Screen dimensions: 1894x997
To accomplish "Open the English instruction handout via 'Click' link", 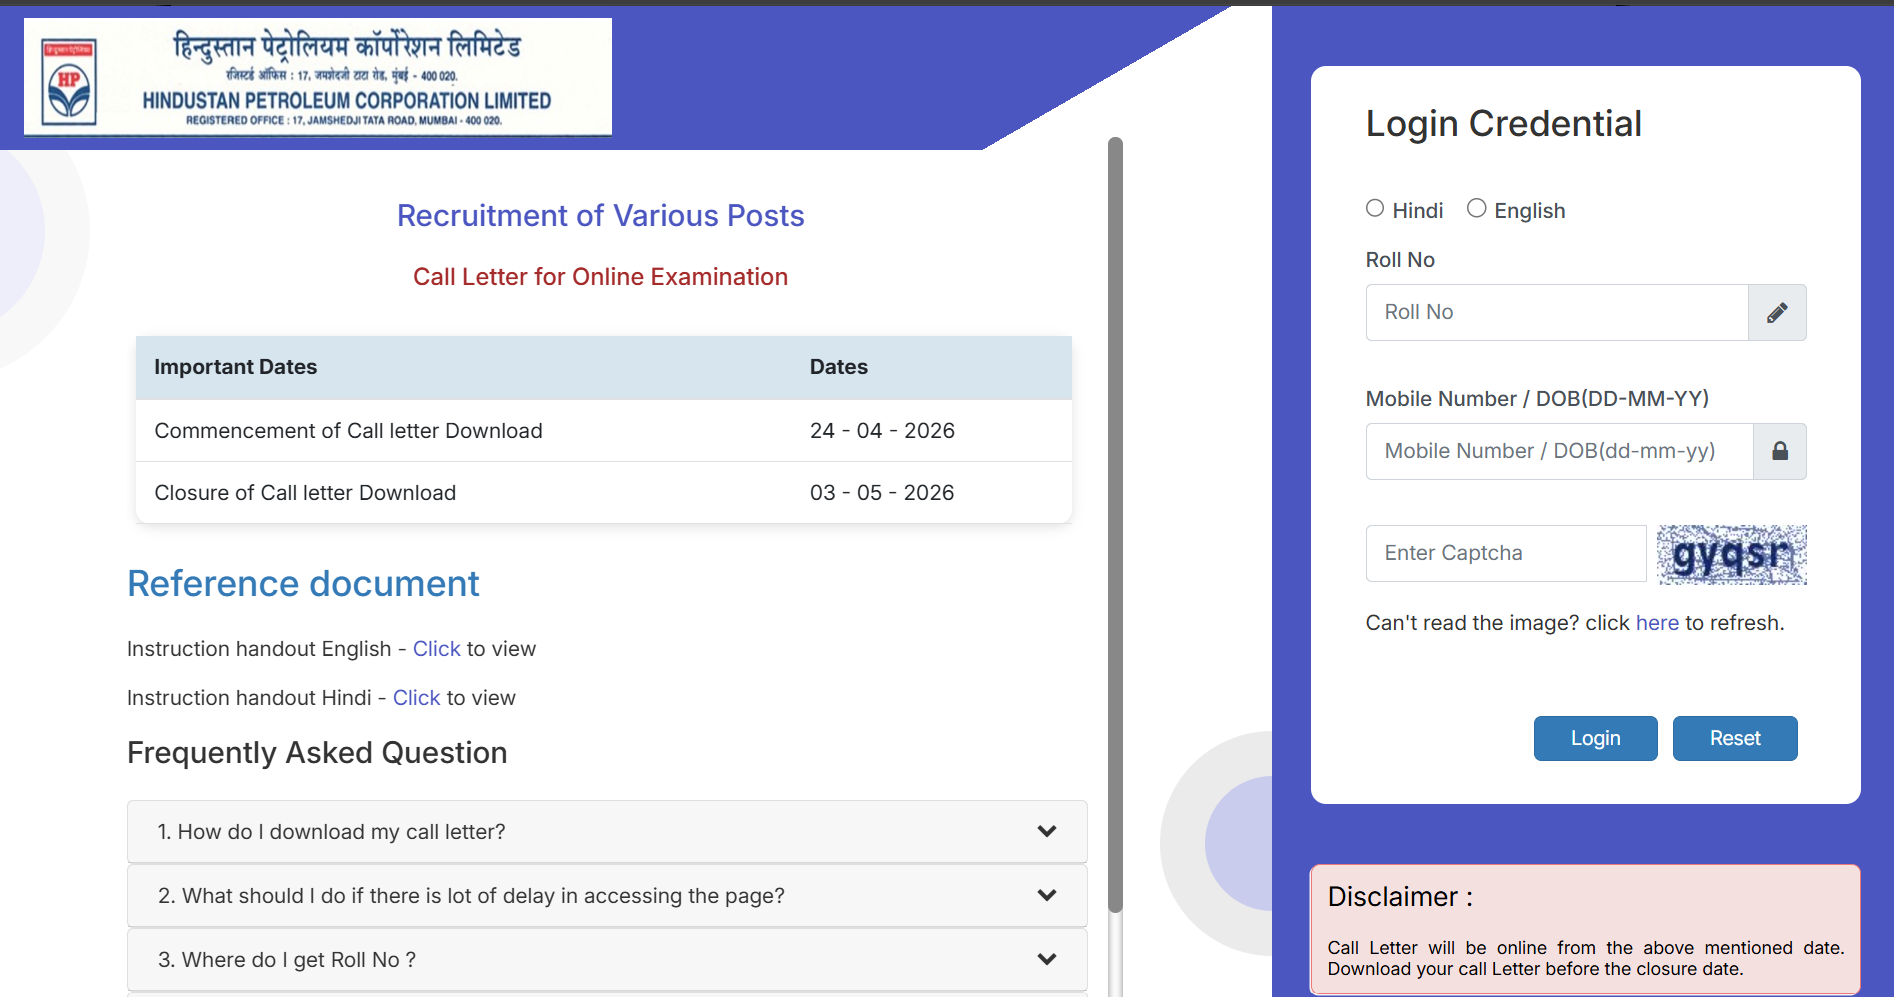I will [436, 648].
